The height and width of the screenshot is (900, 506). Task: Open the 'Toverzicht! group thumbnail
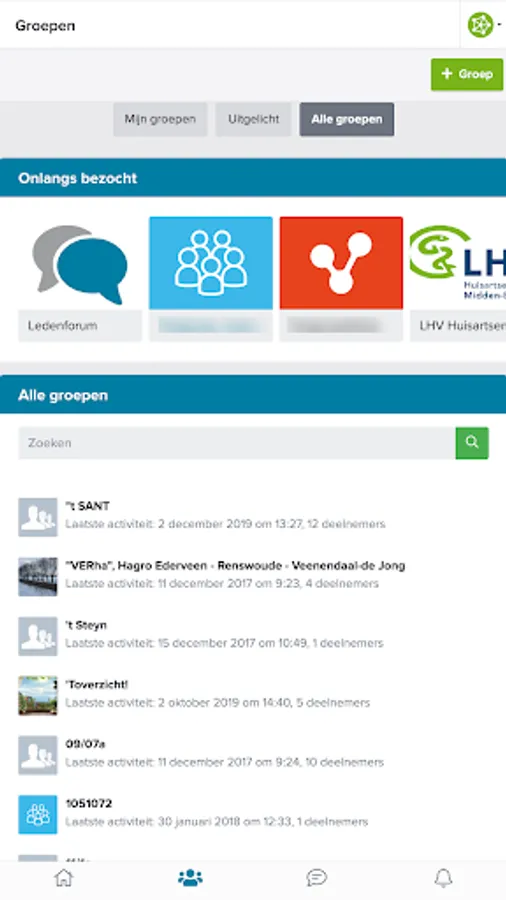point(38,695)
